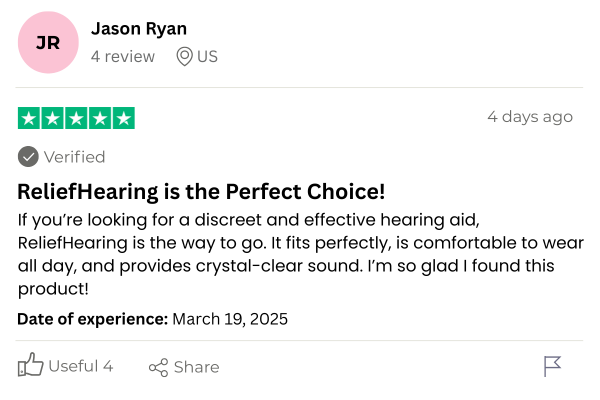Click the thumbs-up Useful icon
600x400 pixels.
pyautogui.click(x=31, y=366)
